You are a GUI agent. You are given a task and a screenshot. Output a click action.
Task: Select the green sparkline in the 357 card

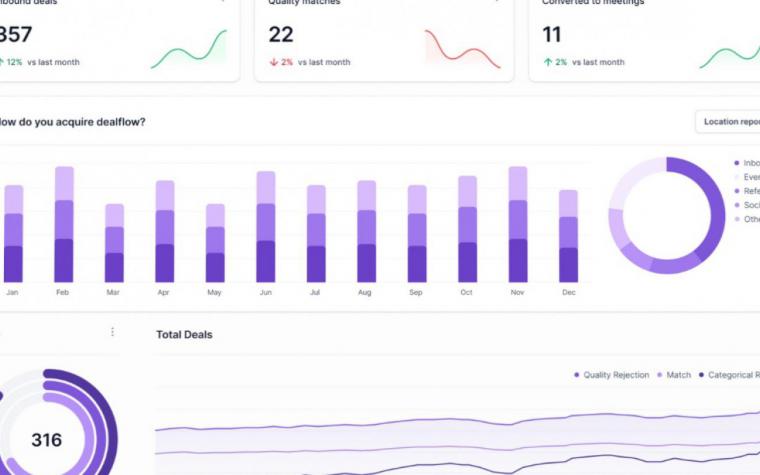(x=189, y=49)
